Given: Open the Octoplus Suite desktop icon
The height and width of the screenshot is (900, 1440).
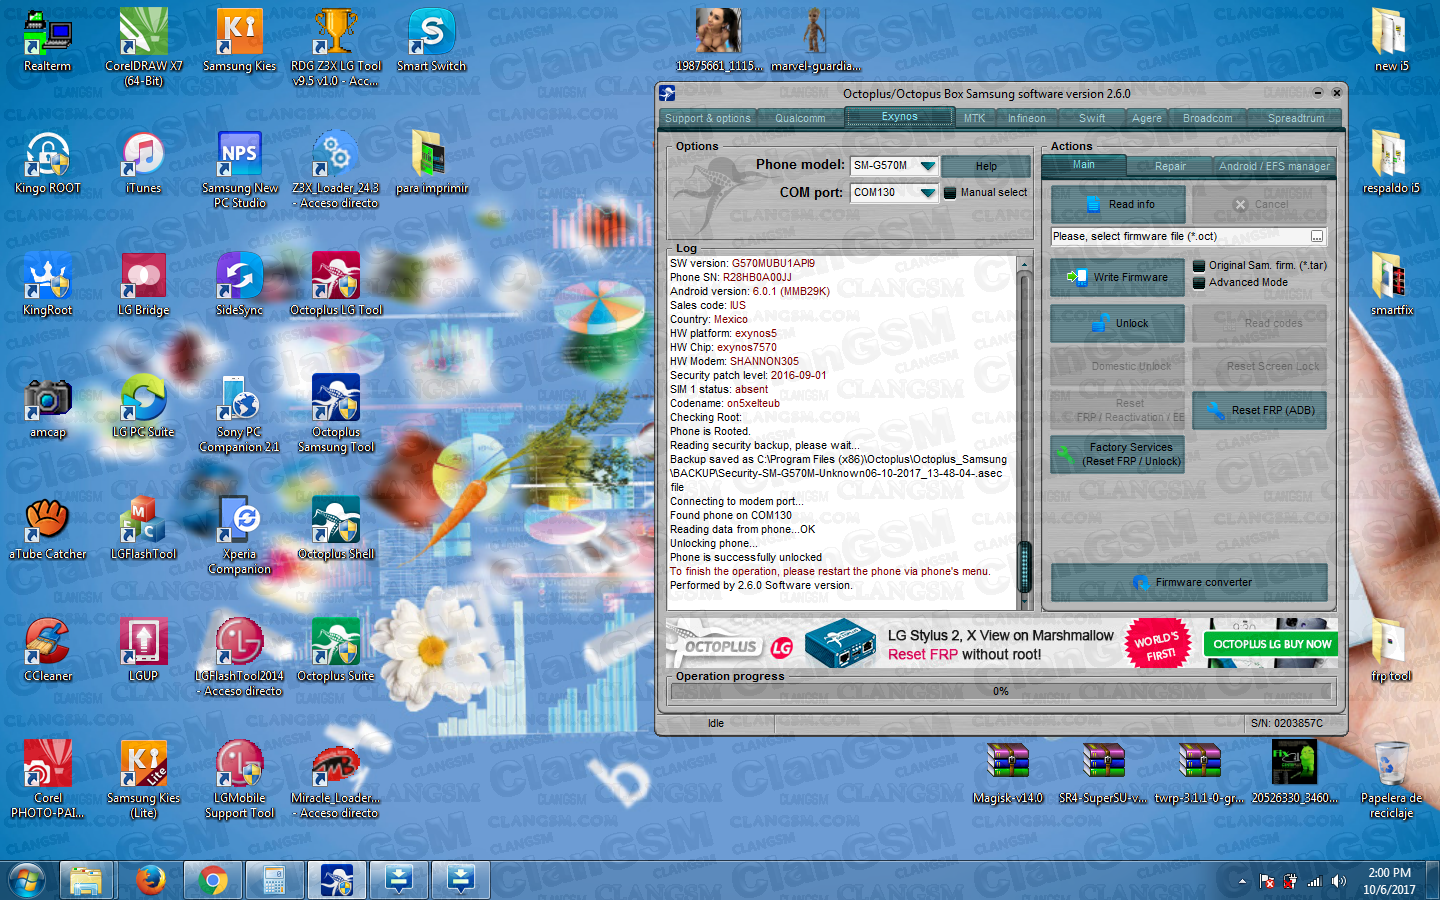Looking at the screenshot, I should 336,650.
